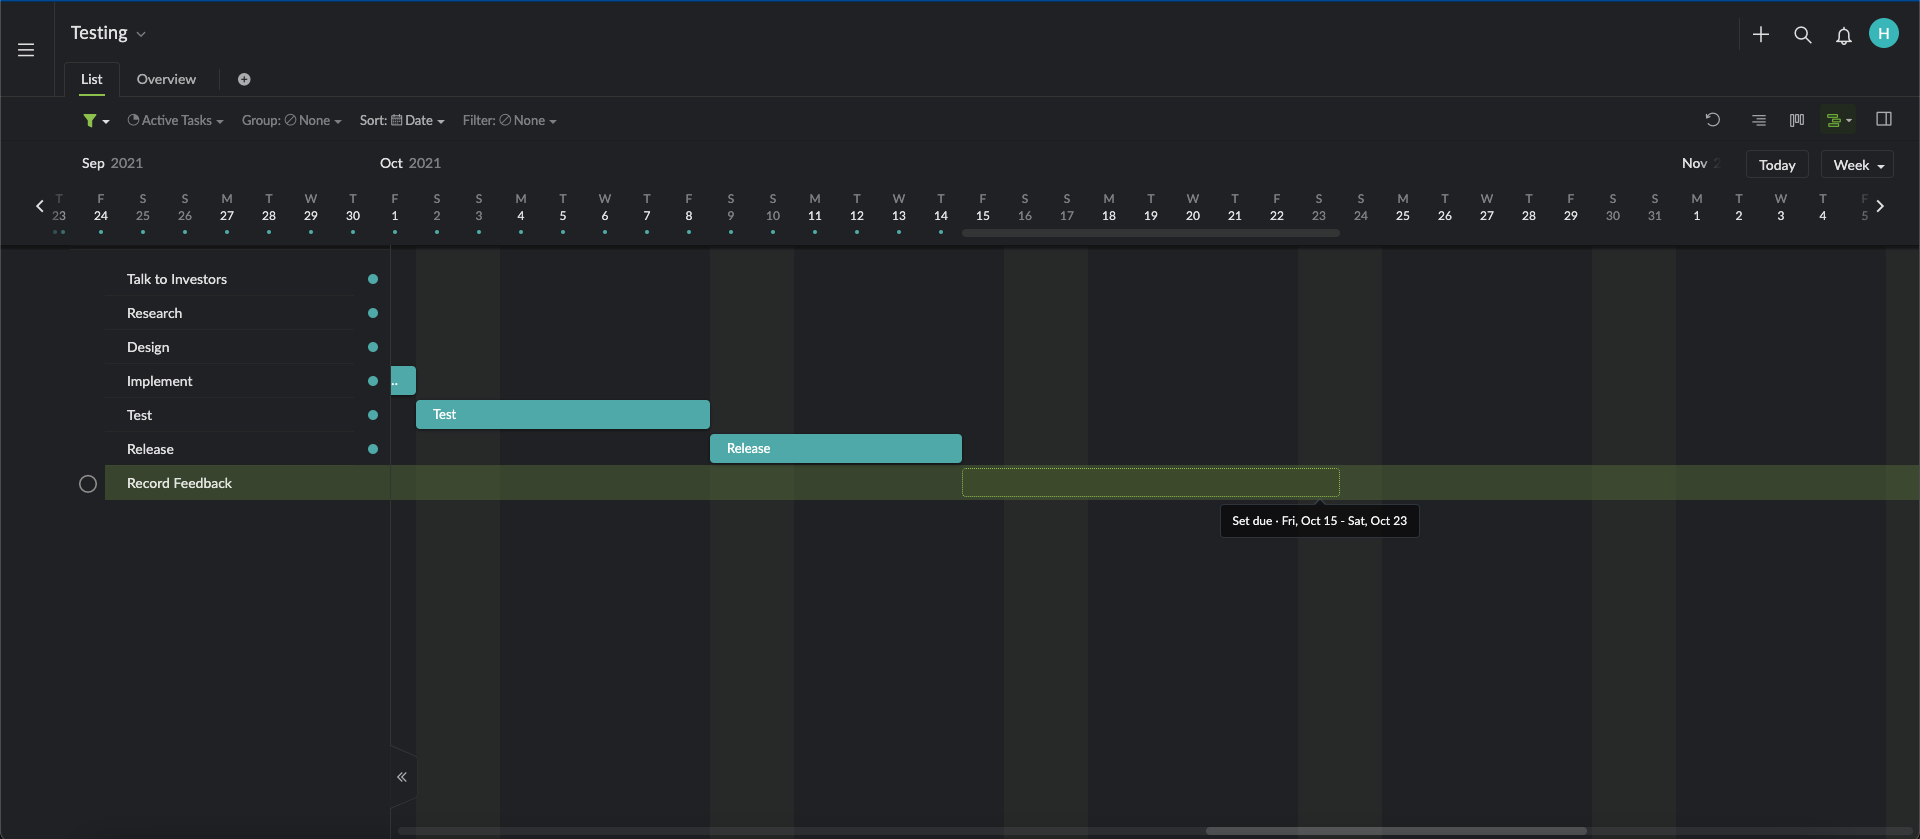Toggle completion circle for Record Feedback
Image resolution: width=1920 pixels, height=839 pixels.
(88, 484)
